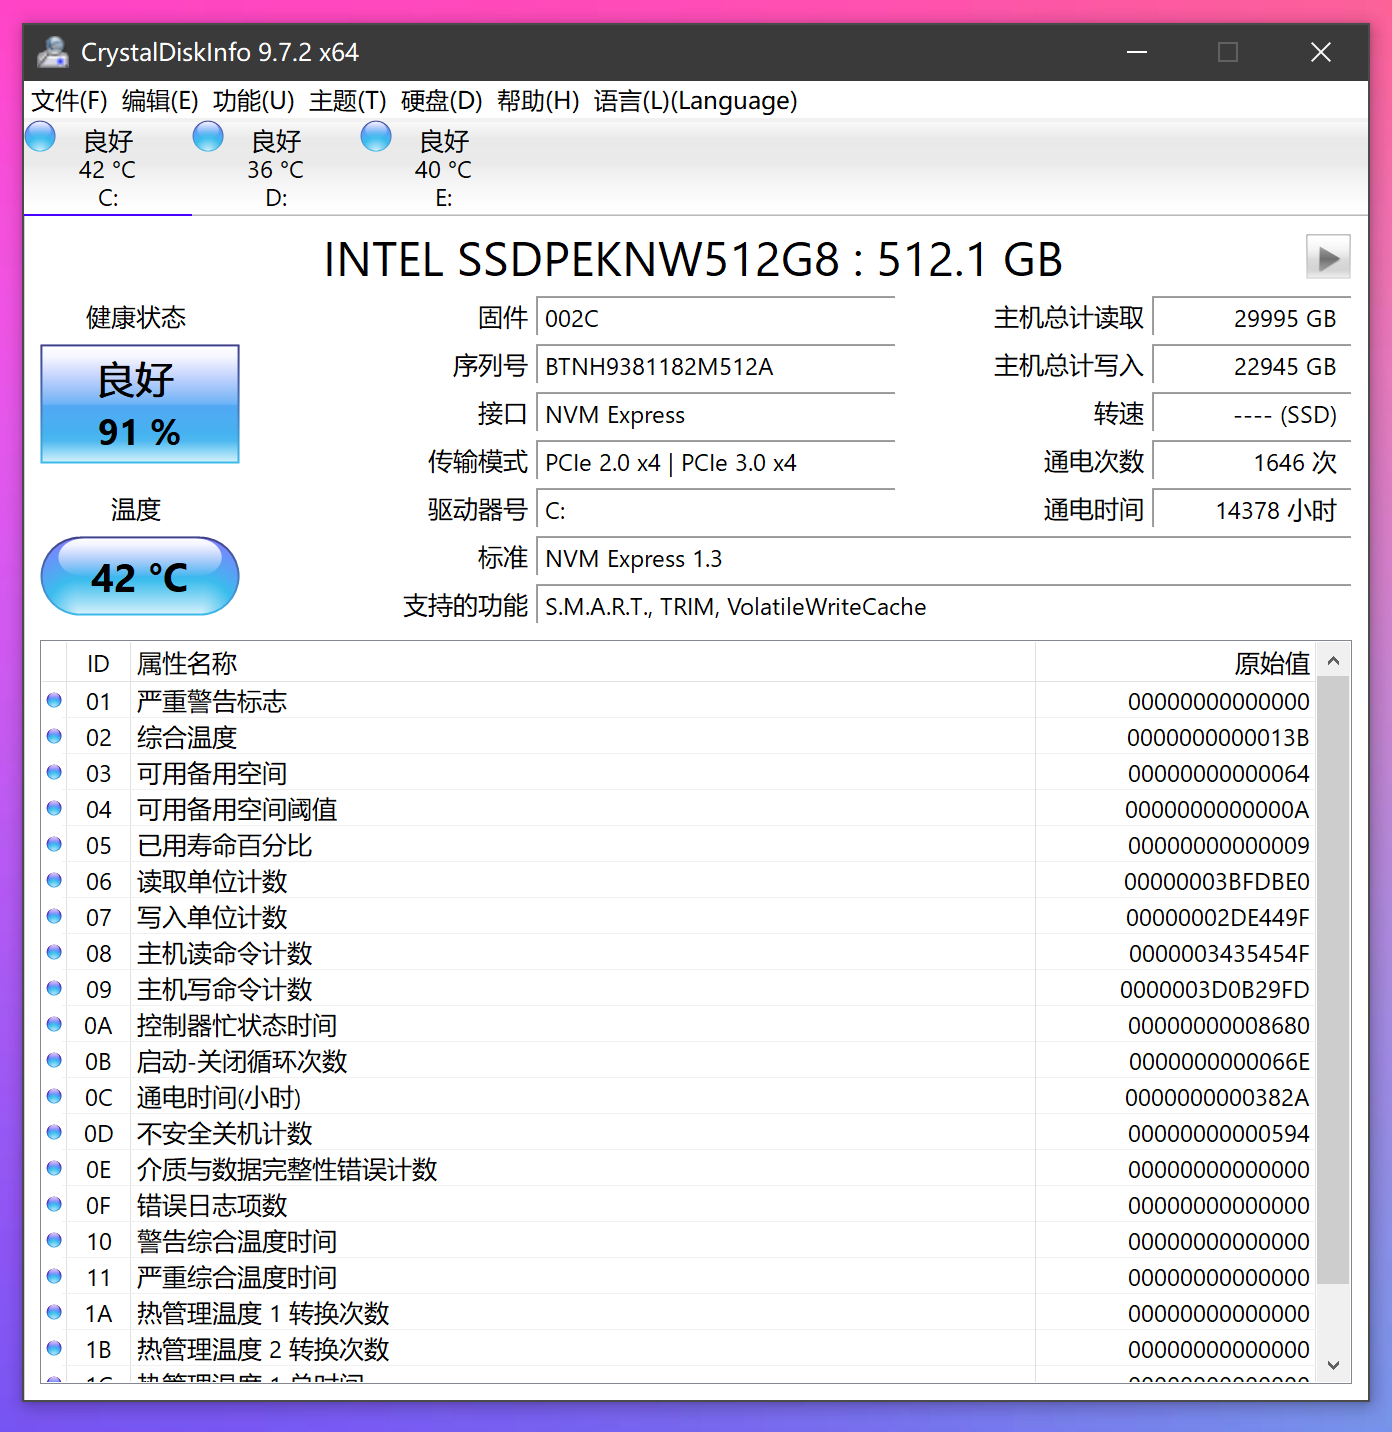Click the 42 °C temperature button
1392x1432 pixels.
coord(139,576)
